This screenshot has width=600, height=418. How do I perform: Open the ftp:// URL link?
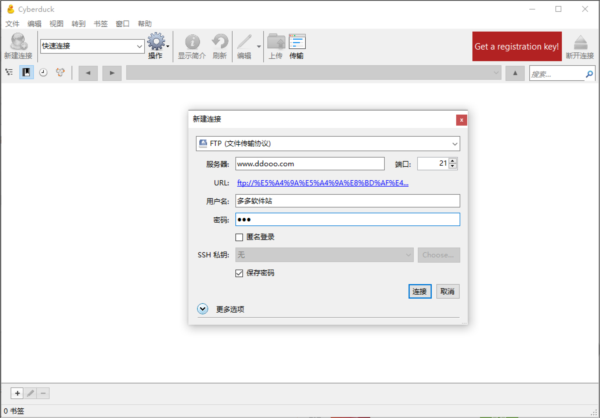323,183
